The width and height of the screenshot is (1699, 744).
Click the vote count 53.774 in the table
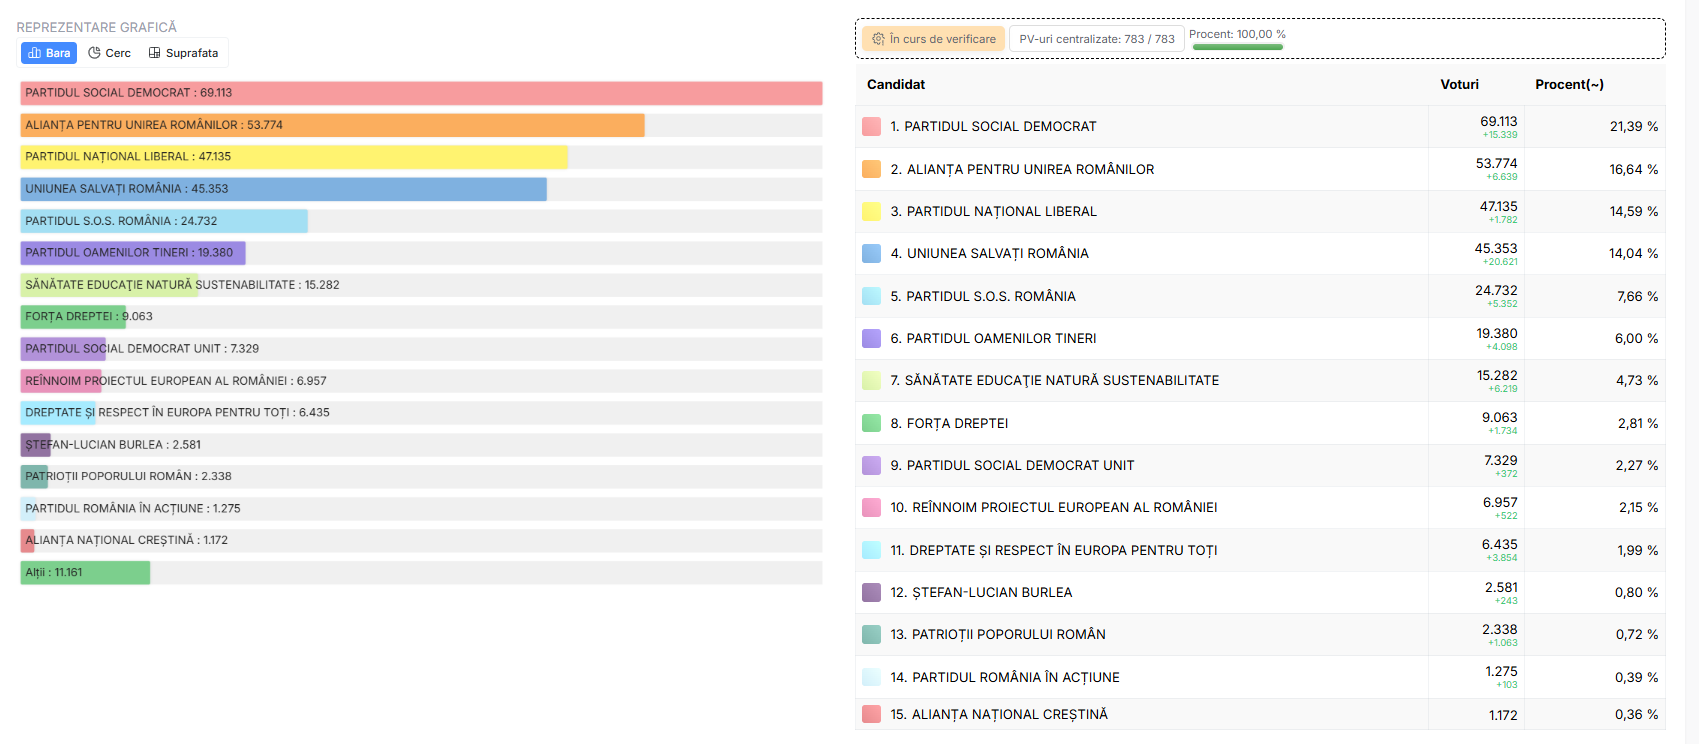tap(1497, 163)
